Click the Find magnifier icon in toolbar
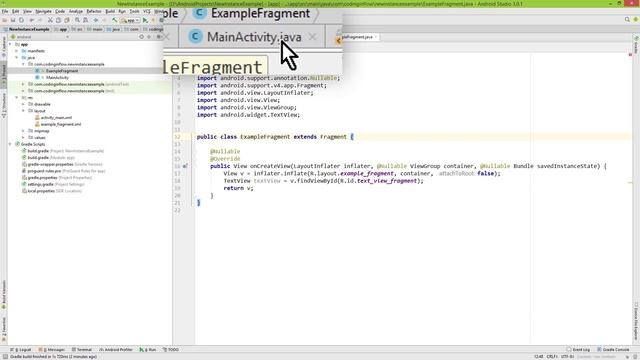This screenshot has width=640, height=360. tap(77, 20)
